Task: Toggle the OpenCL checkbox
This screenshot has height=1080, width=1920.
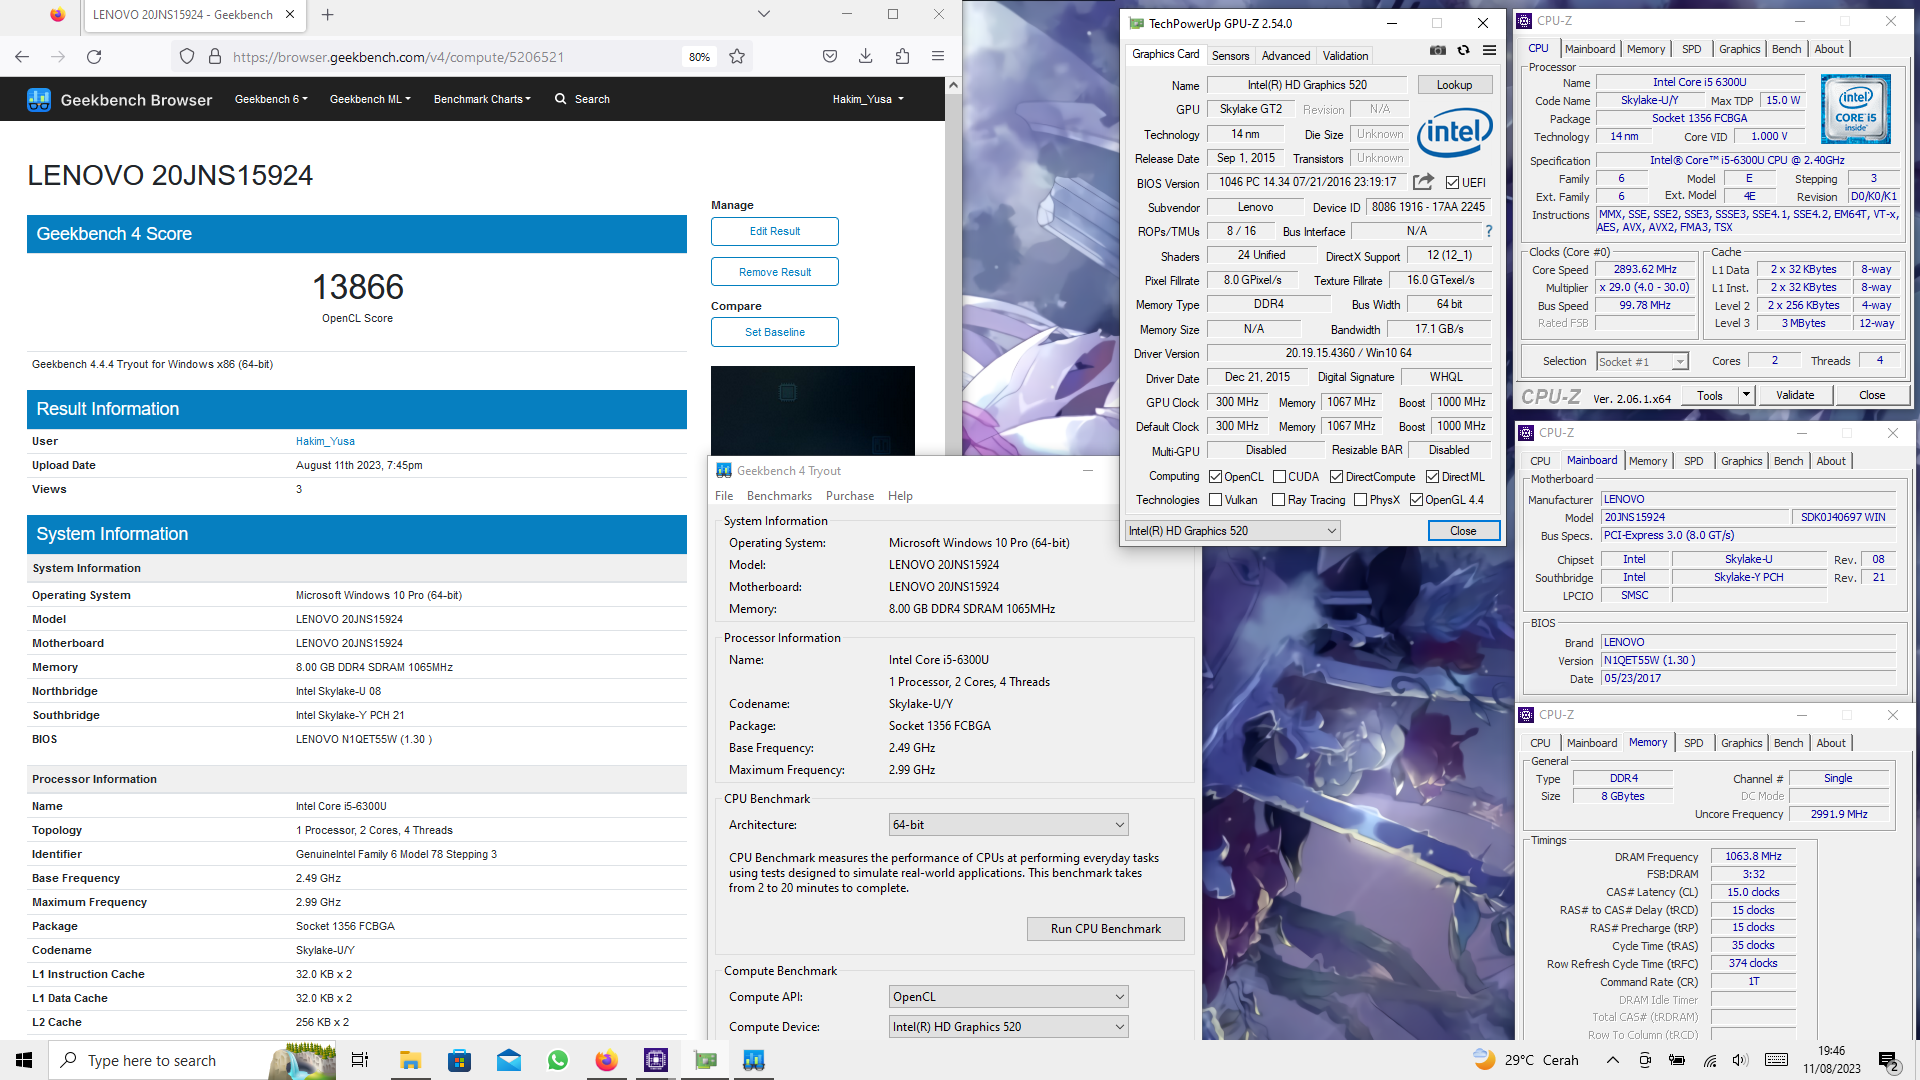Action: coord(1215,477)
